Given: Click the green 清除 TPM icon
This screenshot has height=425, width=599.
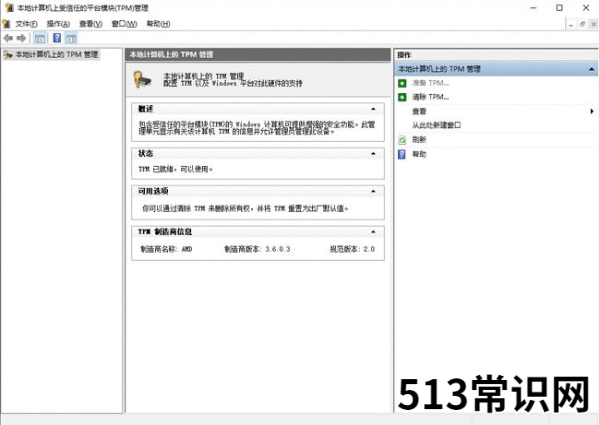Looking at the screenshot, I should click(402, 97).
